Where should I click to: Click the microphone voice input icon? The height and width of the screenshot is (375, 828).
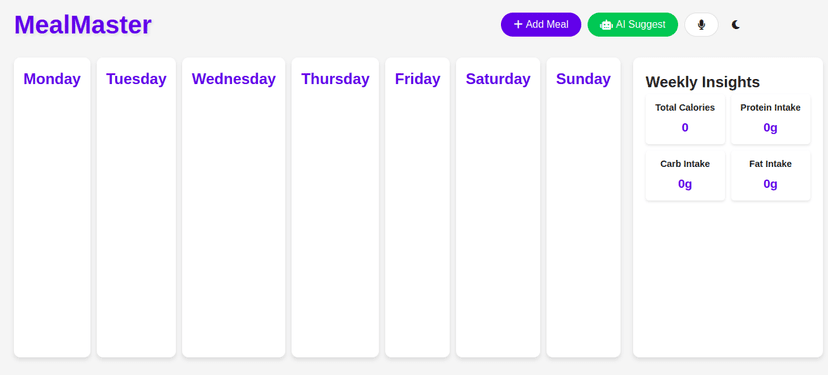click(x=701, y=24)
